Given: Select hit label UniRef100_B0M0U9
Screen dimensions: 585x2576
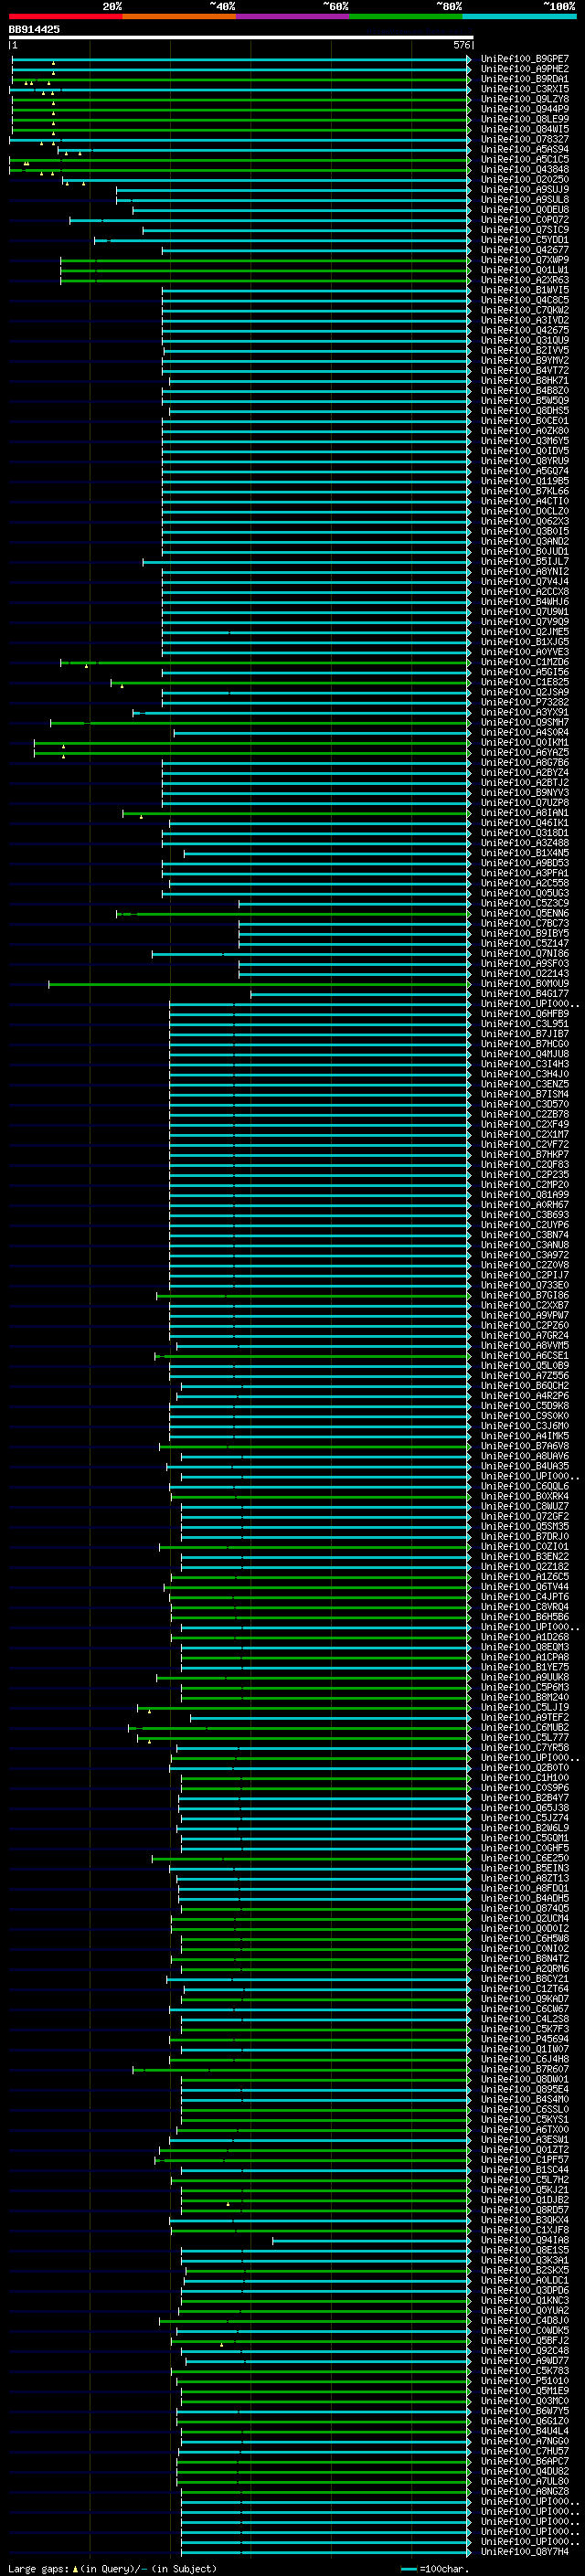Looking at the screenshot, I should [525, 983].
